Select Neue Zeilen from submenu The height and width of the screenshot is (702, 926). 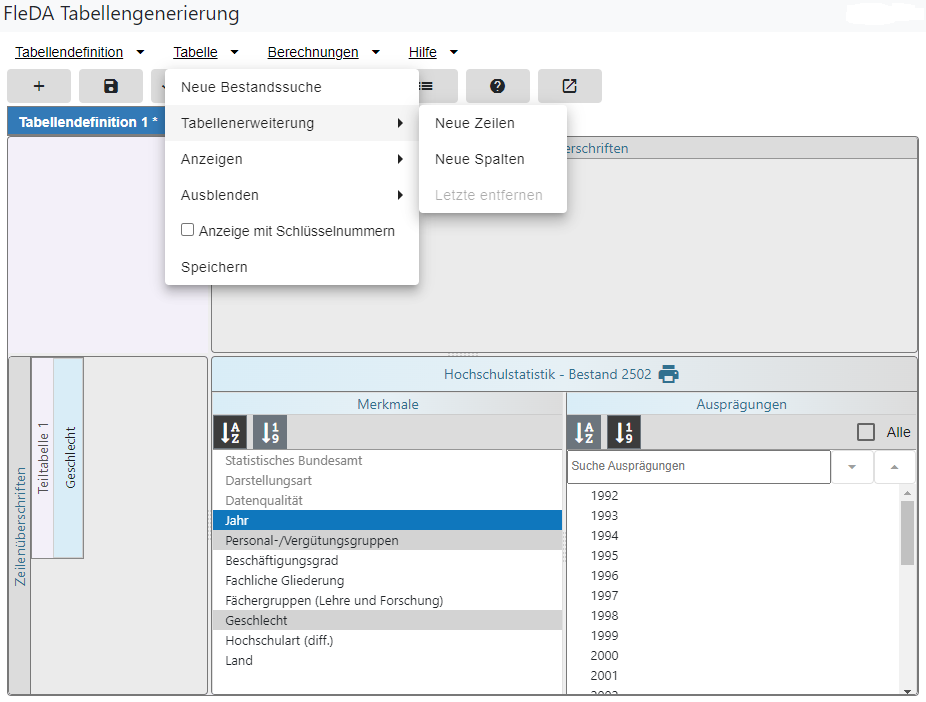click(x=475, y=123)
